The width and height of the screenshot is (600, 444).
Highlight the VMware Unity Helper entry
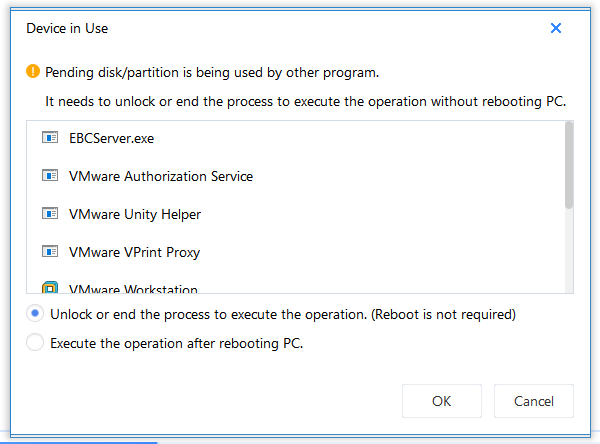[295, 214]
